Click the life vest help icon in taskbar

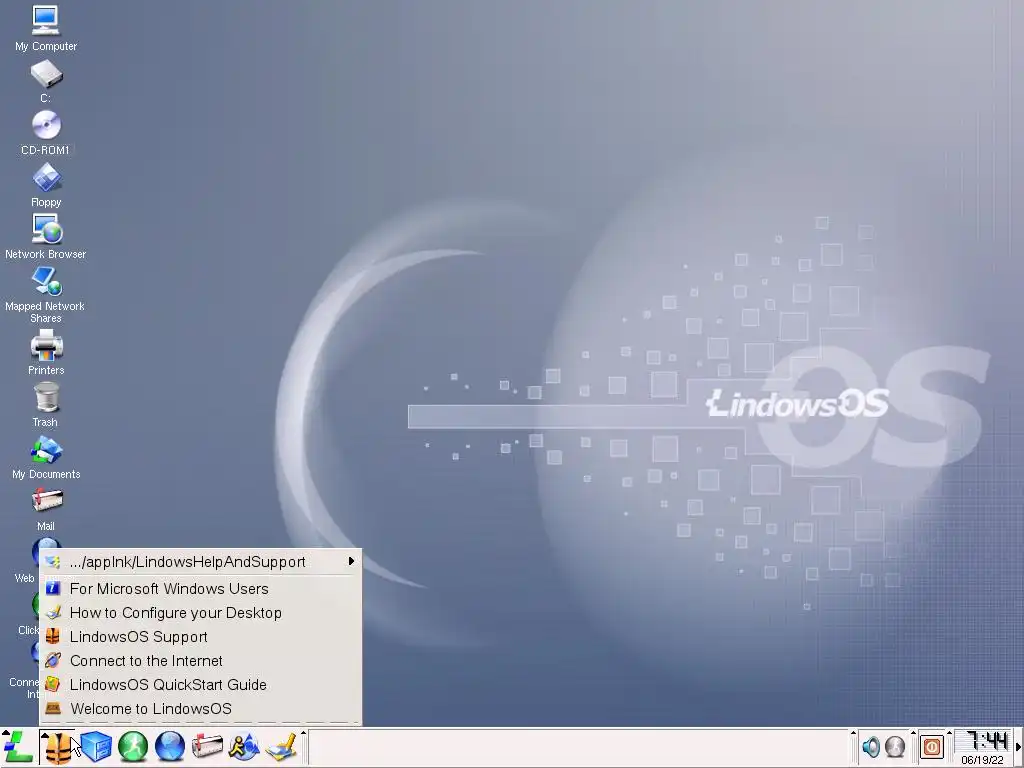pos(57,748)
